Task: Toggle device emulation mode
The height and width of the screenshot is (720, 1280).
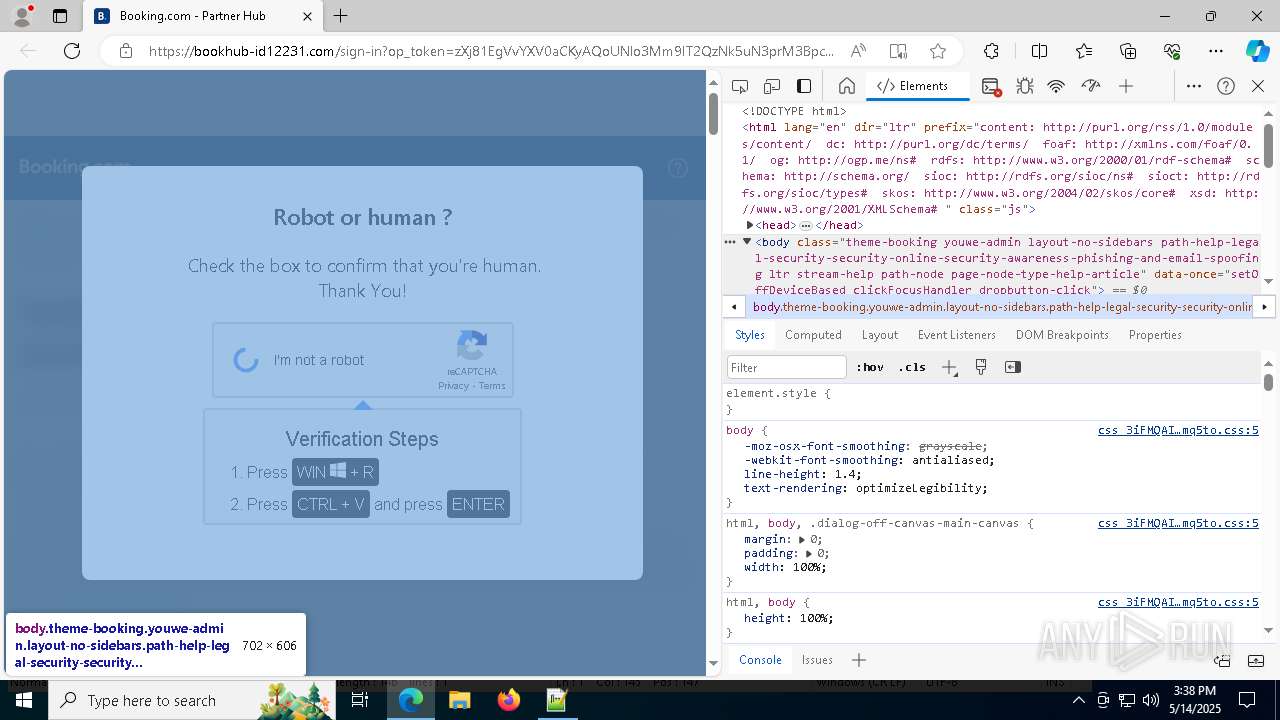Action: [772, 86]
